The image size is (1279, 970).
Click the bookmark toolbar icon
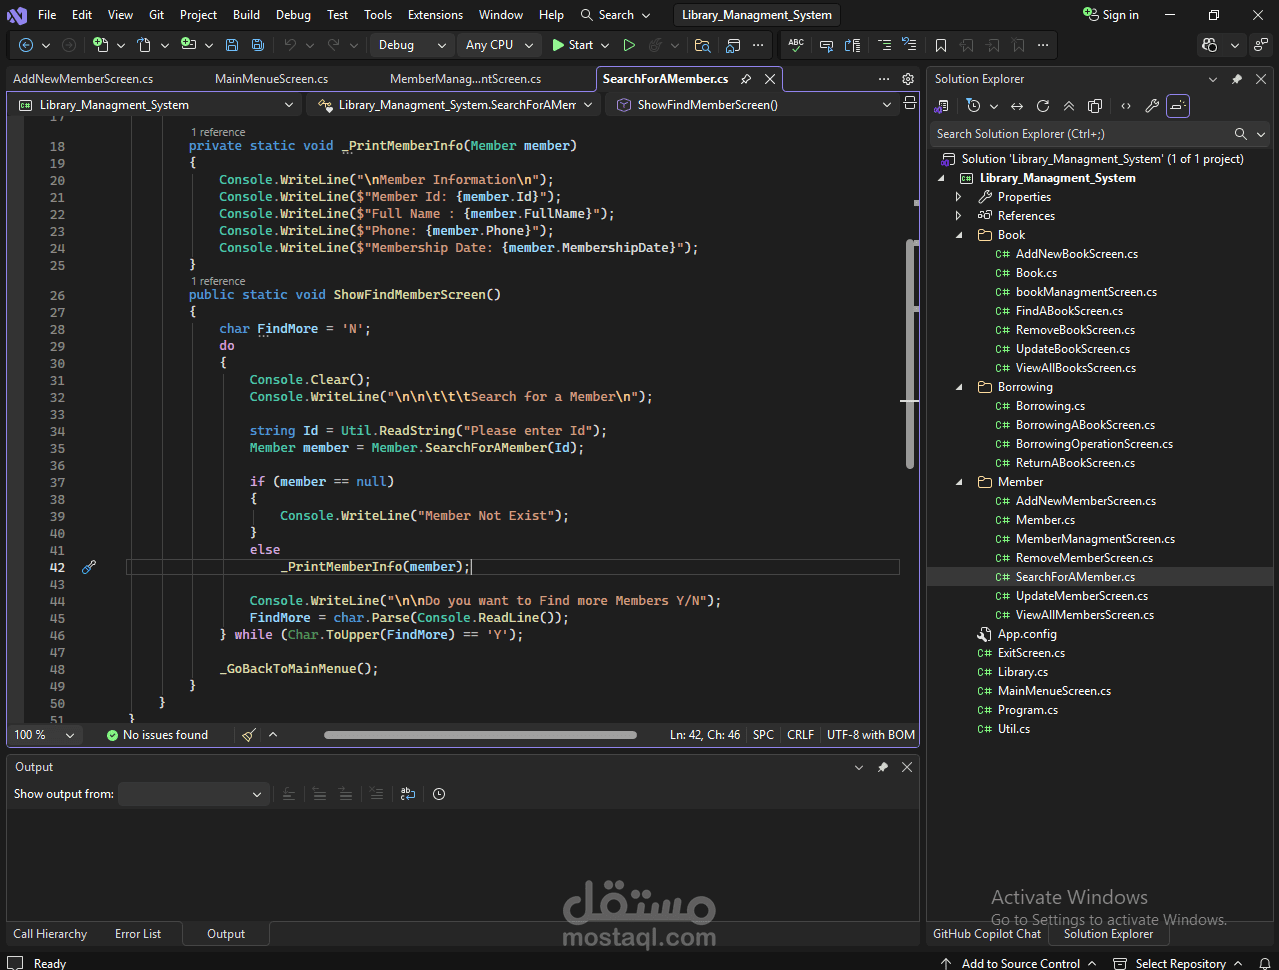[941, 45]
